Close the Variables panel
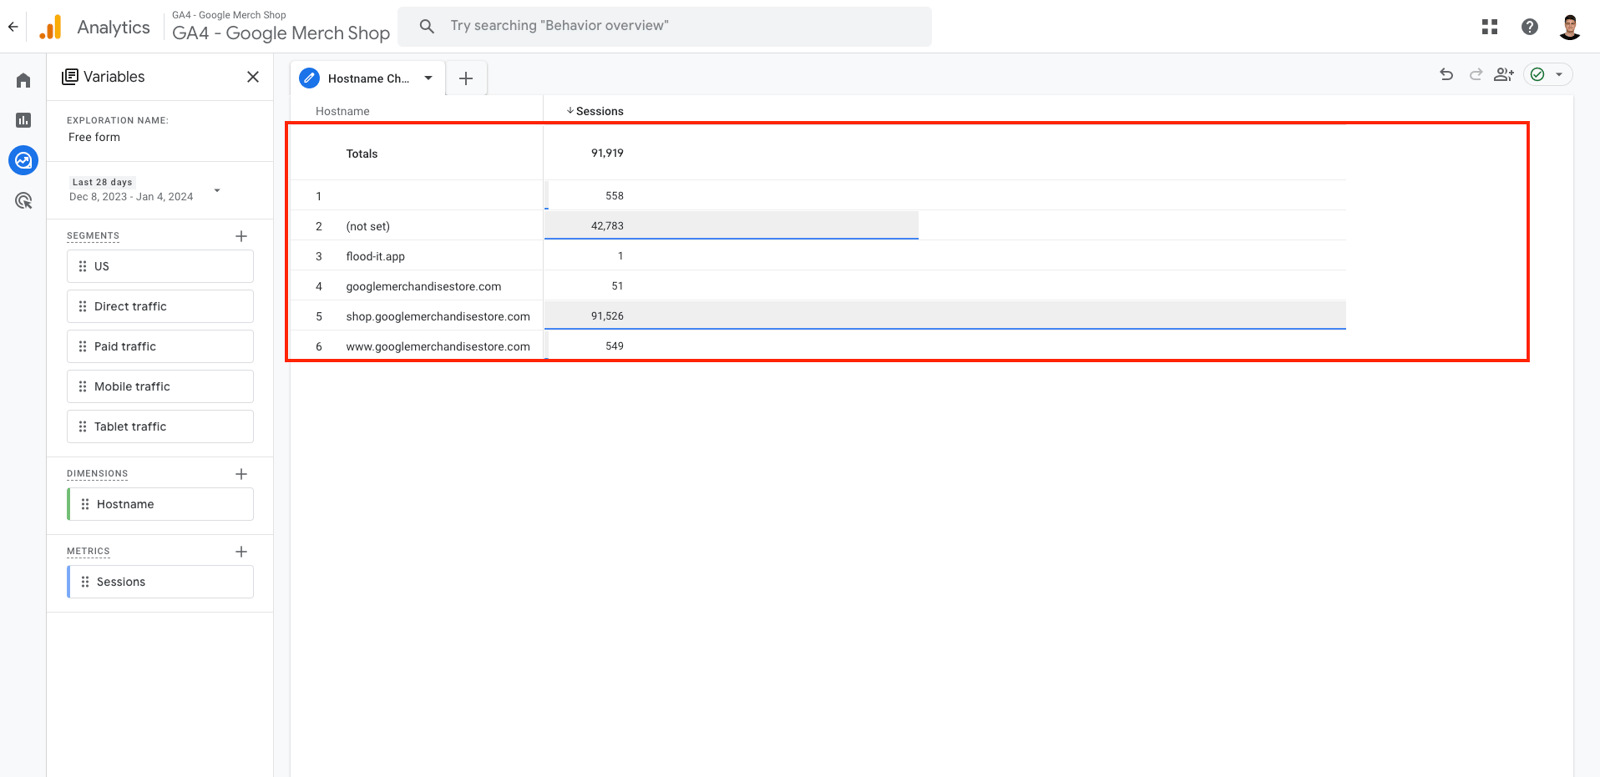 pos(253,77)
